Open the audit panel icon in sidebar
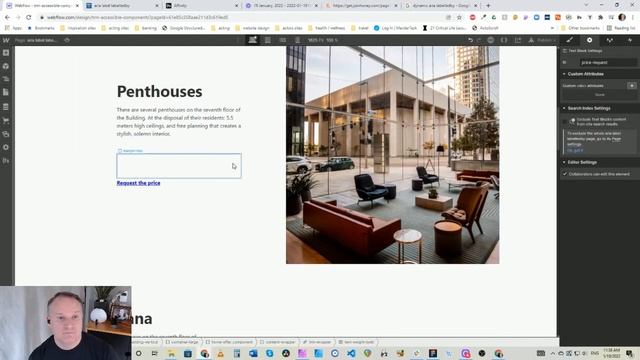This screenshot has height=360, width=640. (6, 161)
